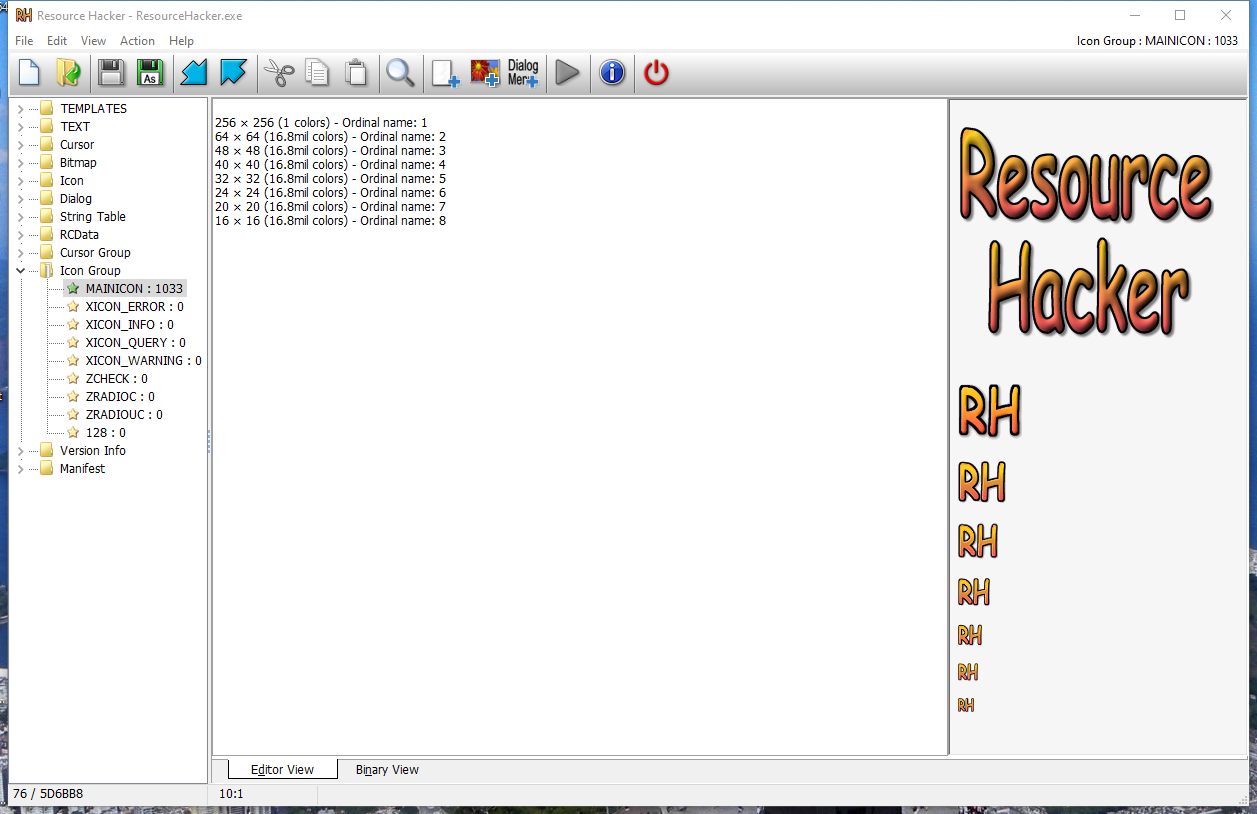This screenshot has width=1257, height=814.
Task: Switch to the Binary View tab
Action: pos(387,770)
